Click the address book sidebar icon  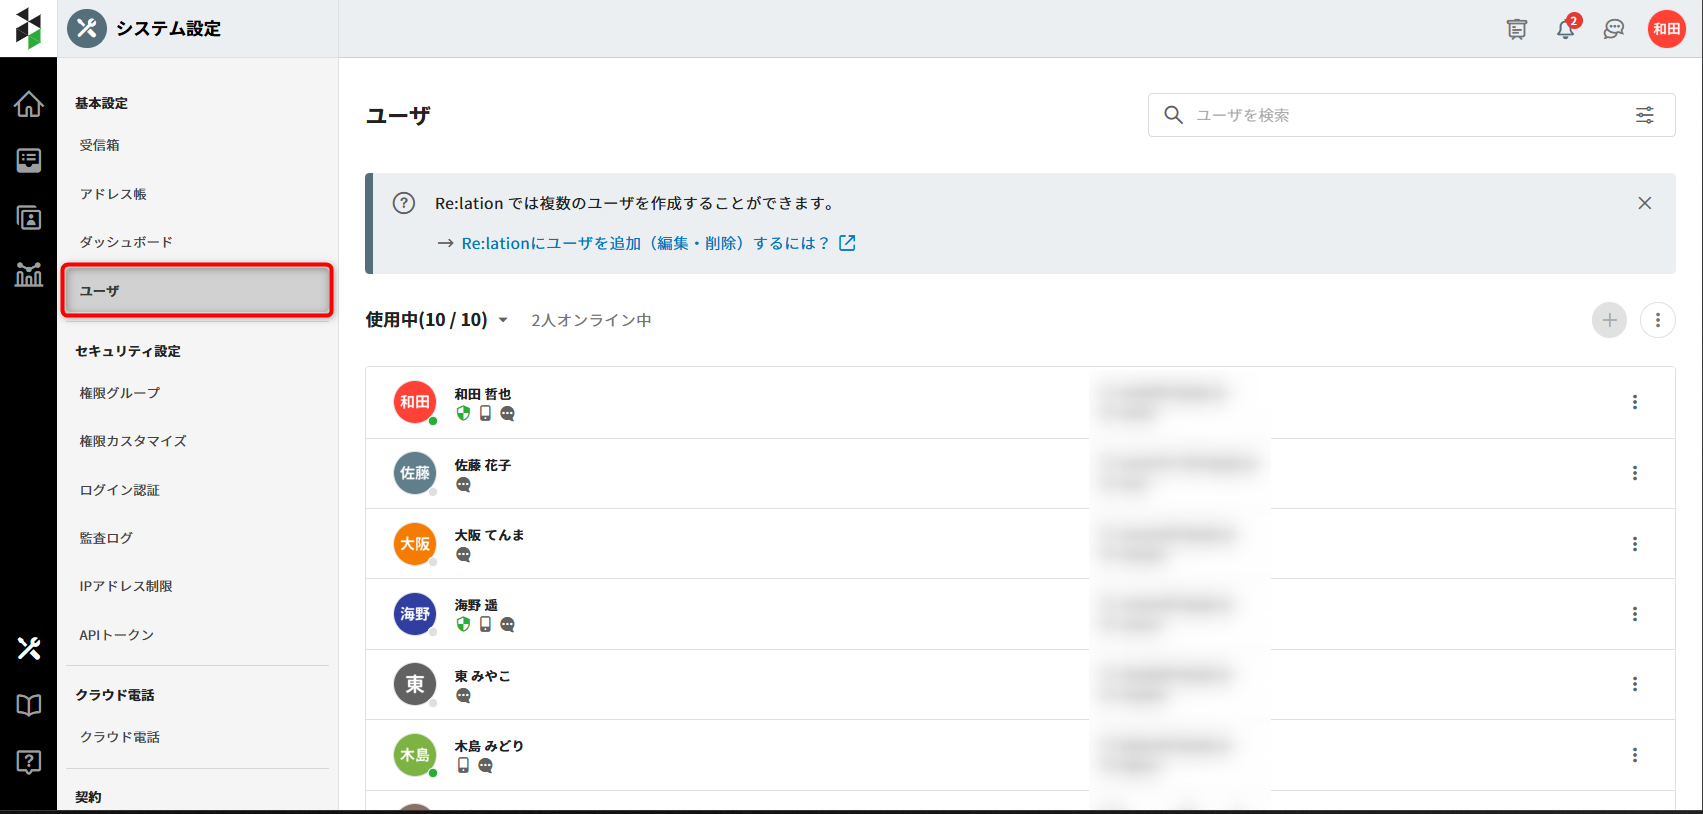[28, 217]
